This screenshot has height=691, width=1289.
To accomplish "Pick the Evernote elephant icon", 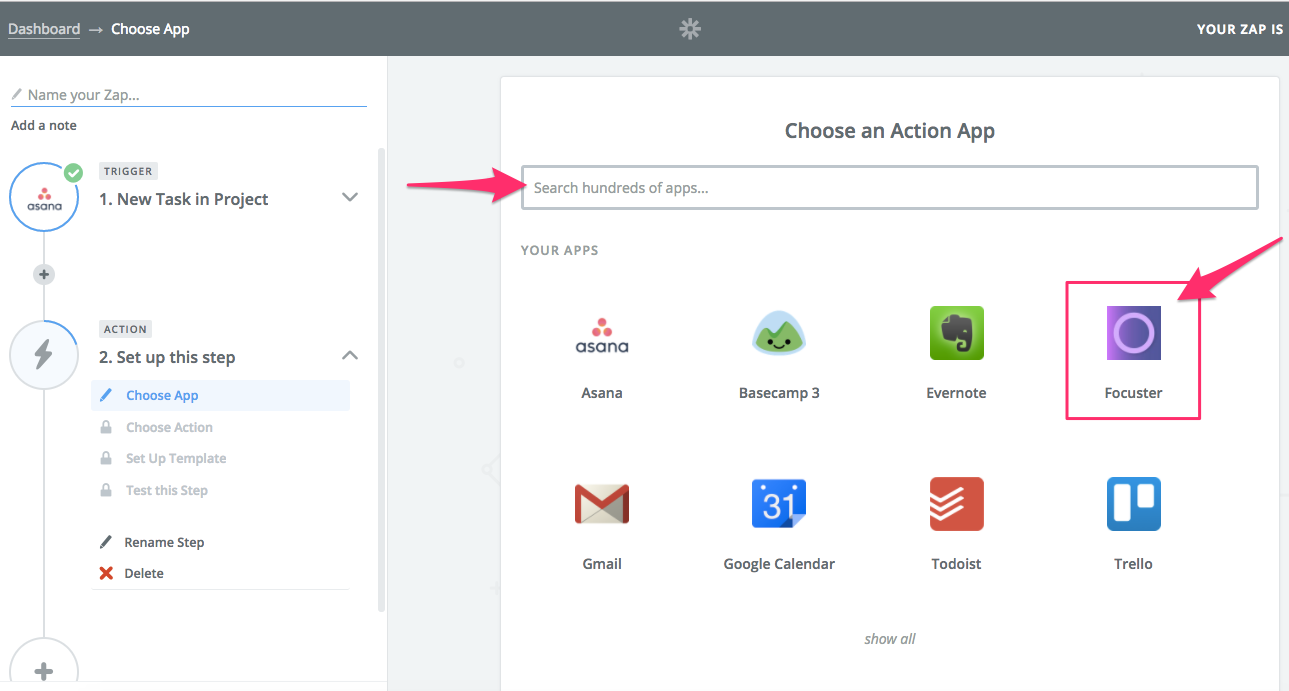I will coord(956,333).
